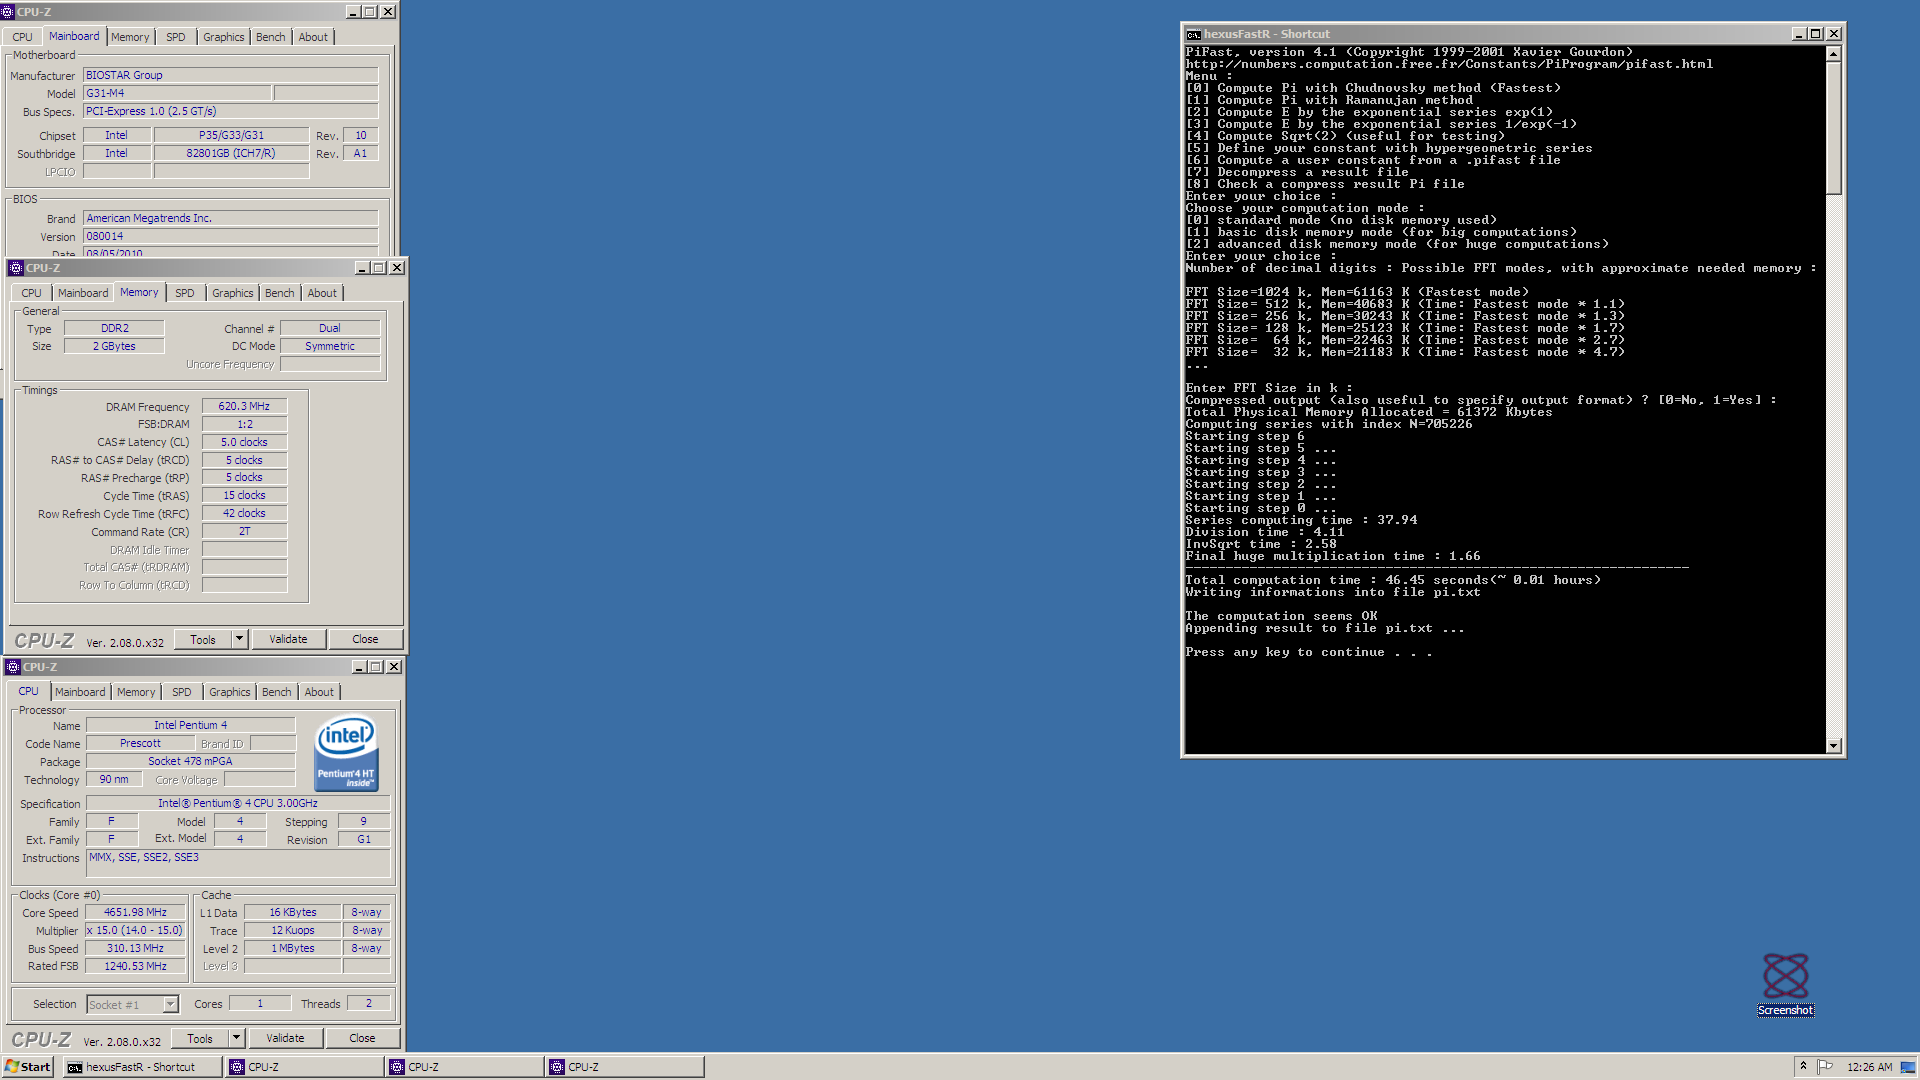
Task: Click console scrollbar down arrow
Action: click(x=1833, y=746)
